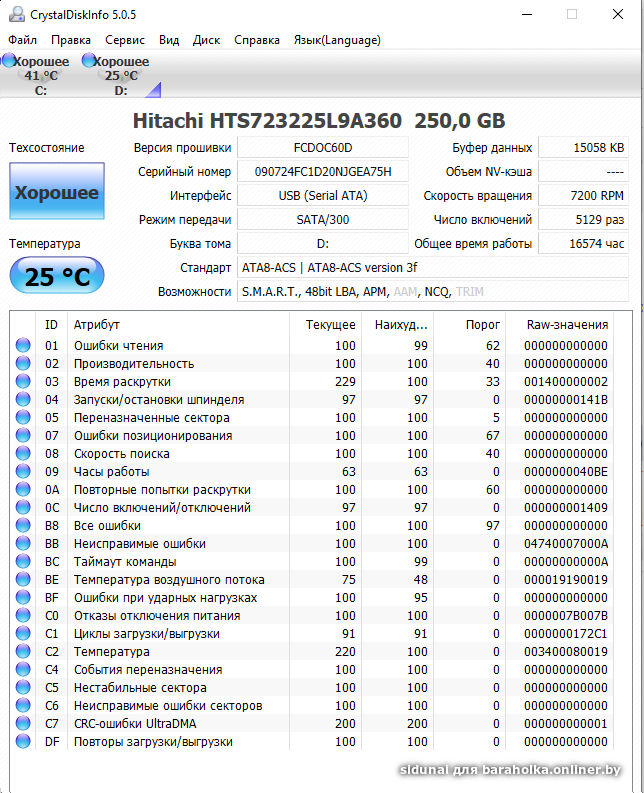Click status orb for Таймаут команды row

pyautogui.click(x=23, y=561)
